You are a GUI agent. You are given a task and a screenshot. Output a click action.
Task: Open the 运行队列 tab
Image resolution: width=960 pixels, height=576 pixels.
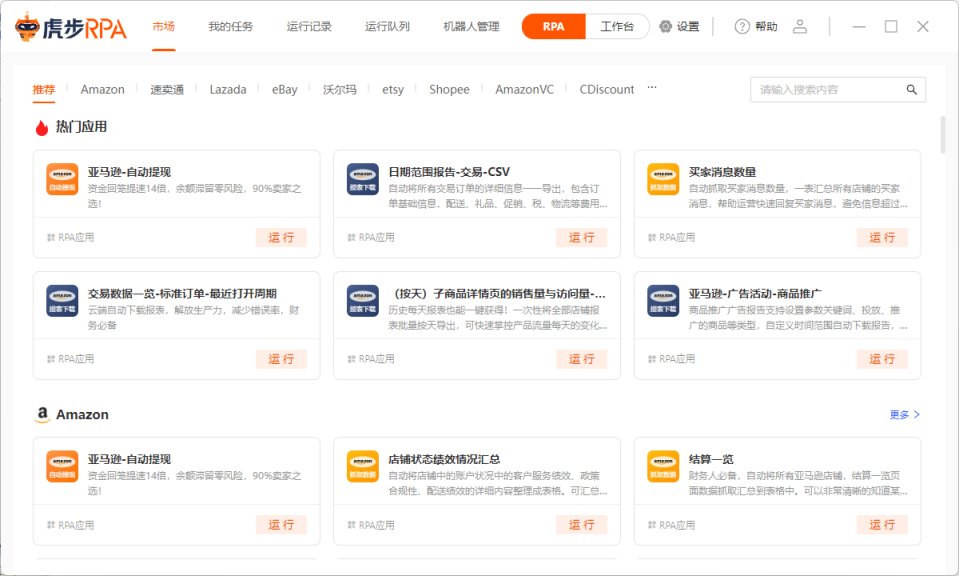388,26
